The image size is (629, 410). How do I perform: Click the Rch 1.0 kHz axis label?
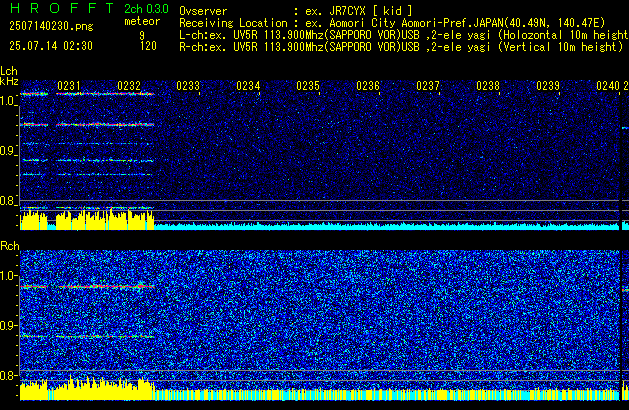[8, 276]
